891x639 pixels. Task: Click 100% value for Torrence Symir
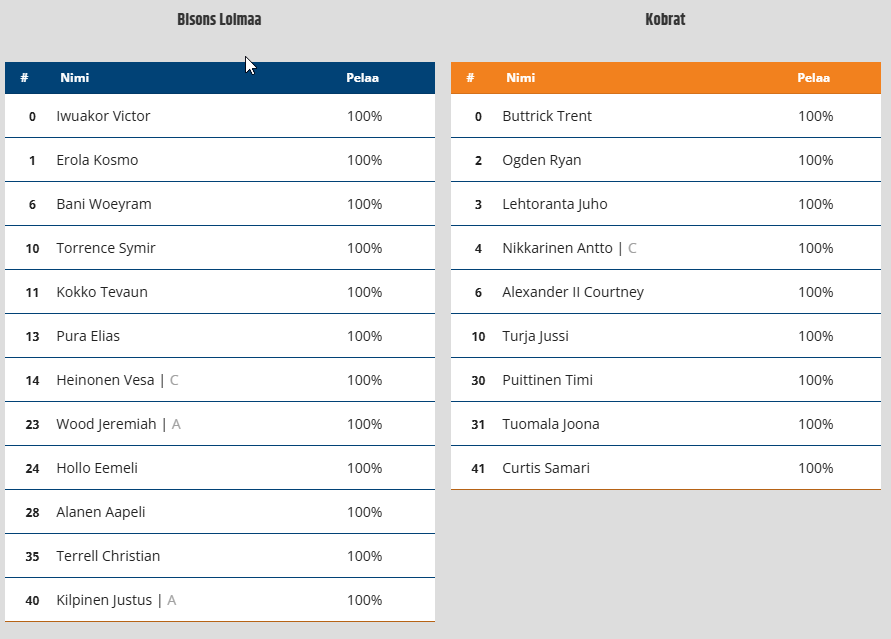(364, 248)
